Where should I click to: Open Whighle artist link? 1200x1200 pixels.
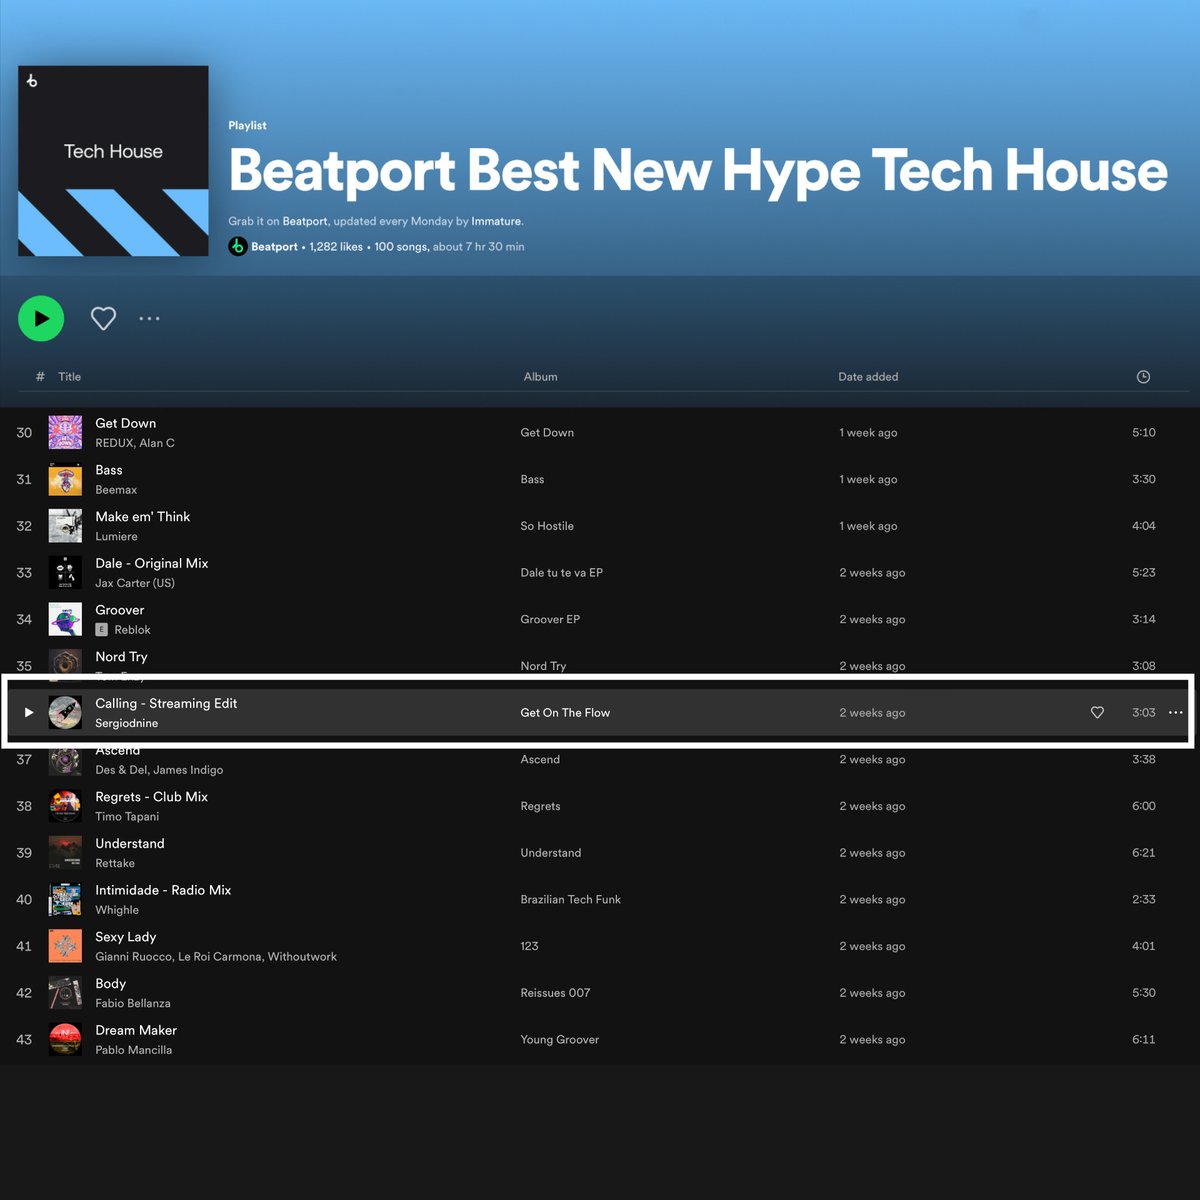point(117,910)
